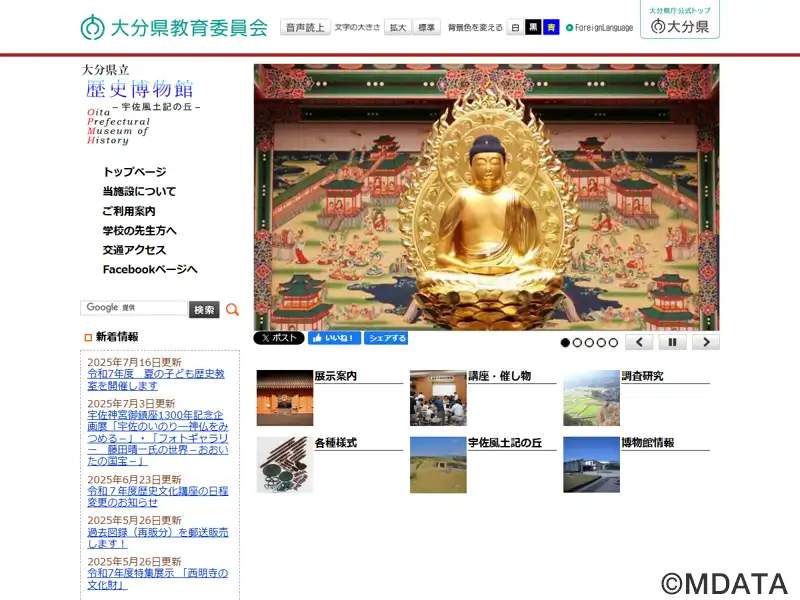The height and width of the screenshot is (600, 800).
Task: Click the orange magnifier search icon
Action: [x=232, y=309]
